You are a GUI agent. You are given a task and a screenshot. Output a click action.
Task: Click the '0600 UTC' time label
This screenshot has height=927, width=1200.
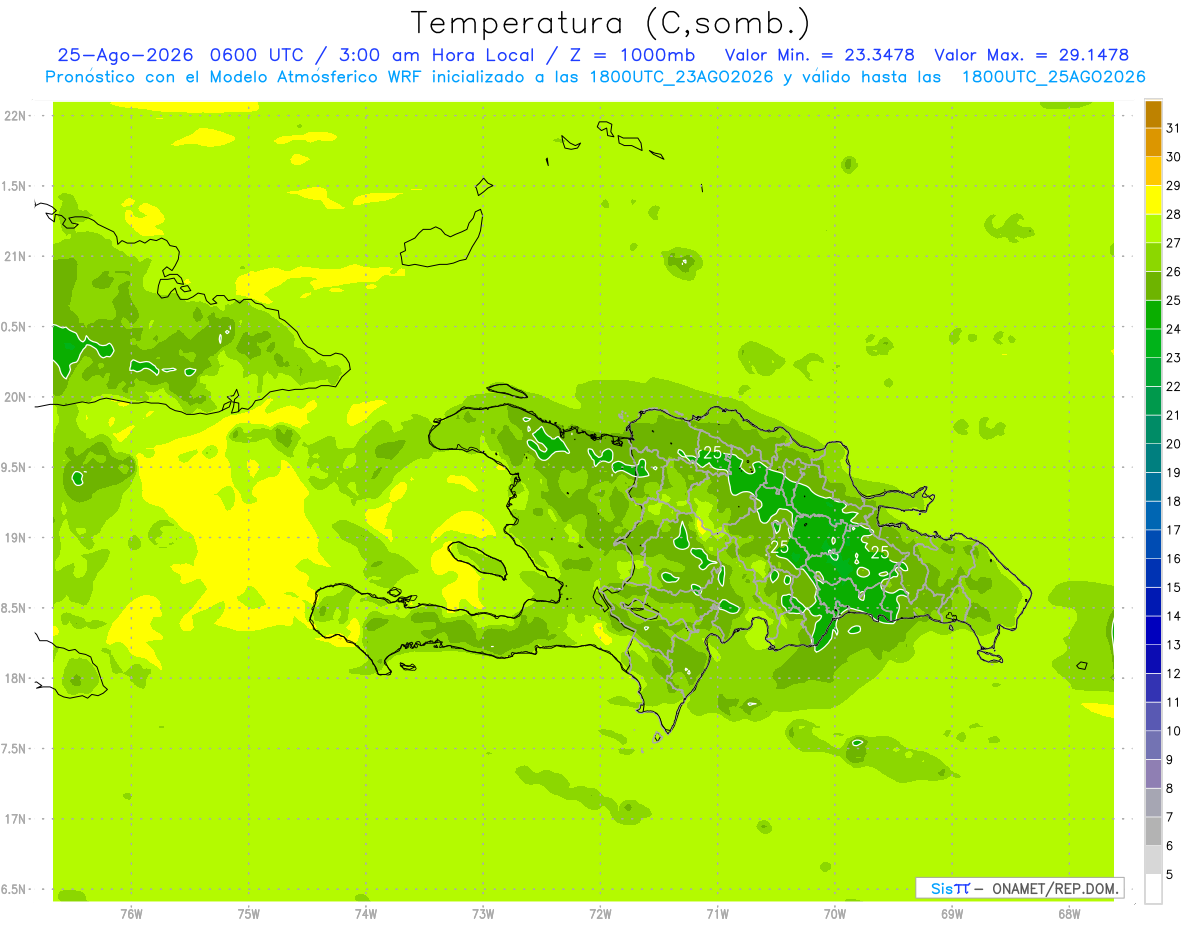[x=255, y=55]
